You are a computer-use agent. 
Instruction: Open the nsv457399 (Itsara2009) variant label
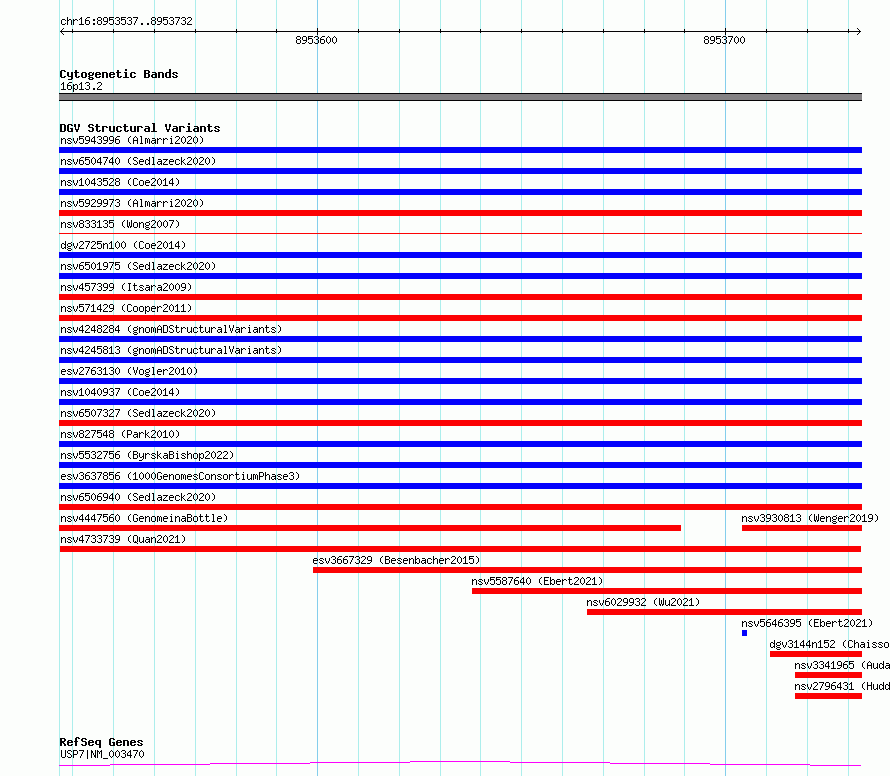tap(126, 287)
